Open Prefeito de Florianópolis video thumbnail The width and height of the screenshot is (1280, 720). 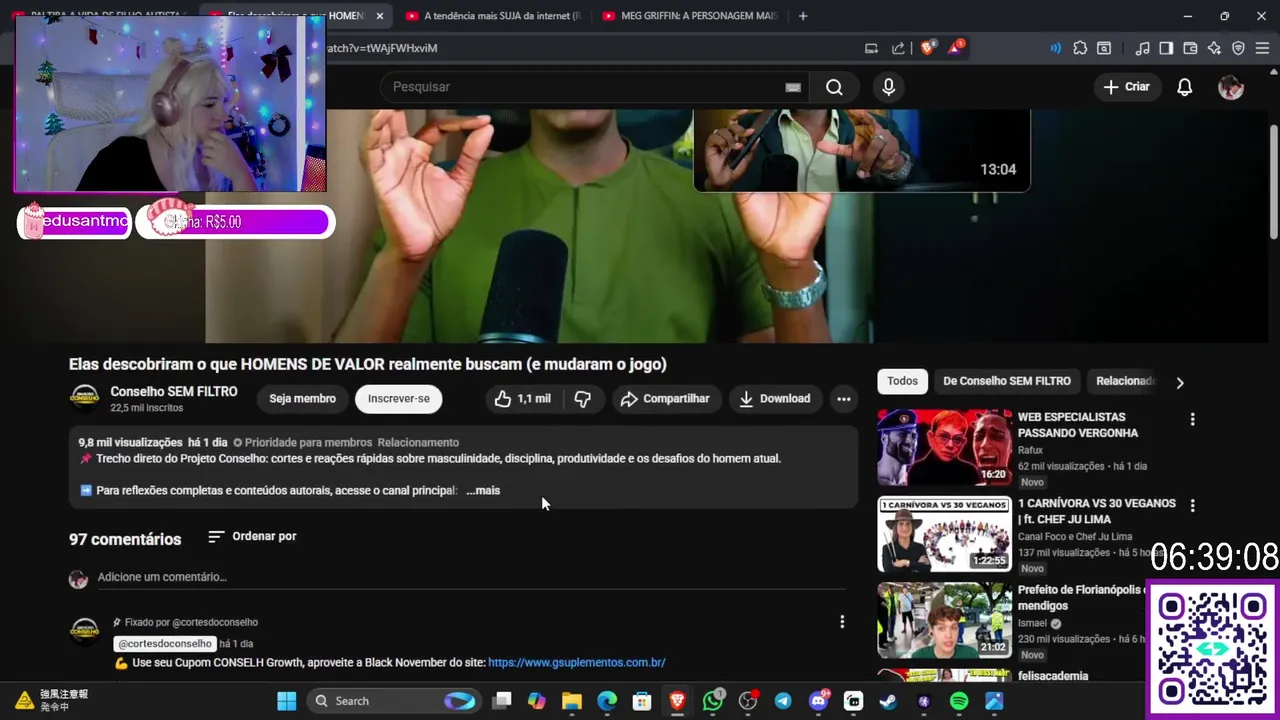tap(944, 620)
